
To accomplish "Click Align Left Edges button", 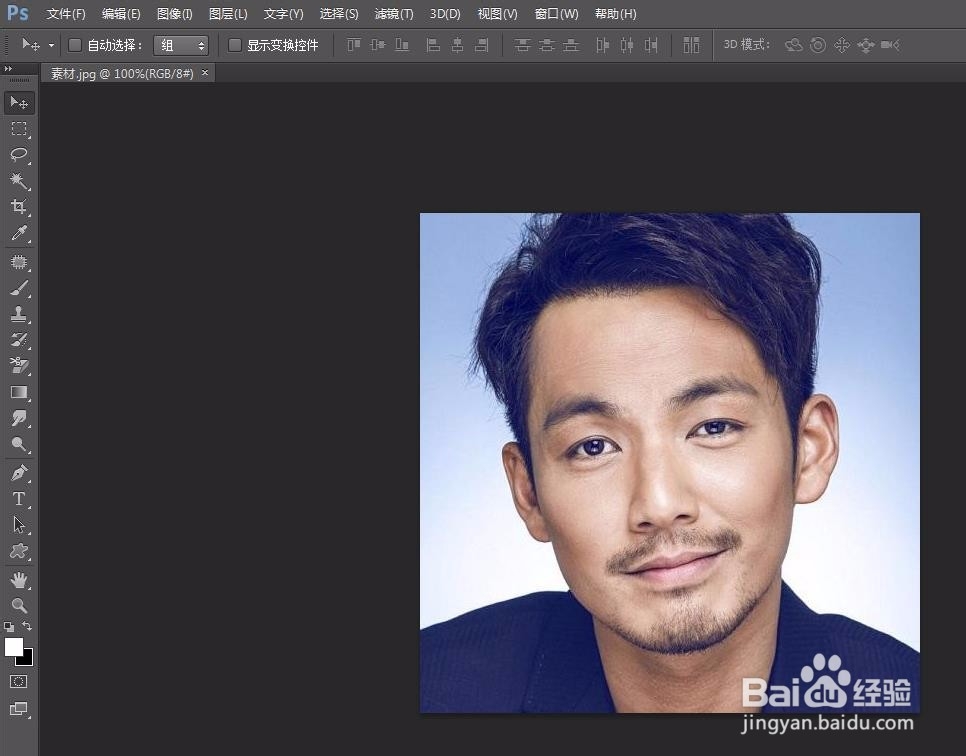I will 433,44.
